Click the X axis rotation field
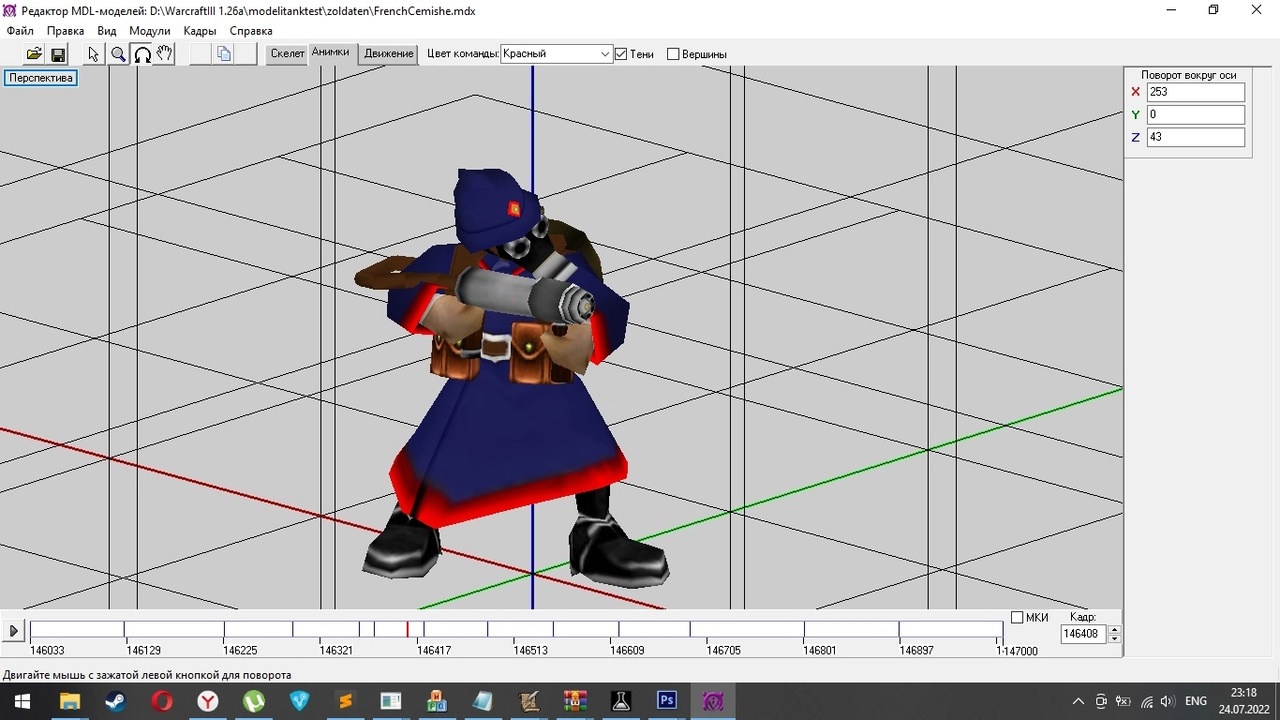This screenshot has height=720, width=1280. [x=1196, y=92]
